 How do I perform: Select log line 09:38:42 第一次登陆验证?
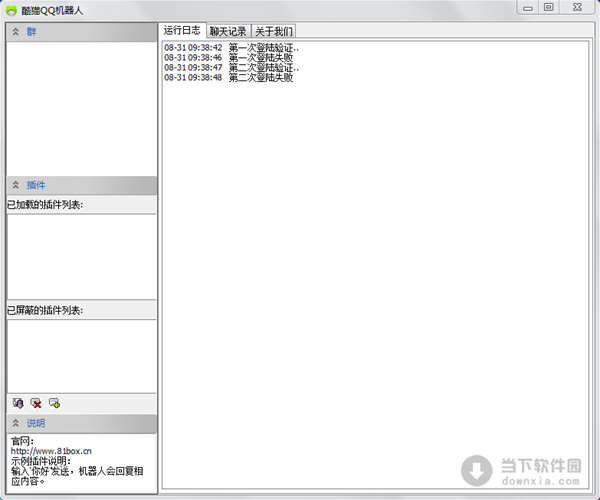point(232,48)
